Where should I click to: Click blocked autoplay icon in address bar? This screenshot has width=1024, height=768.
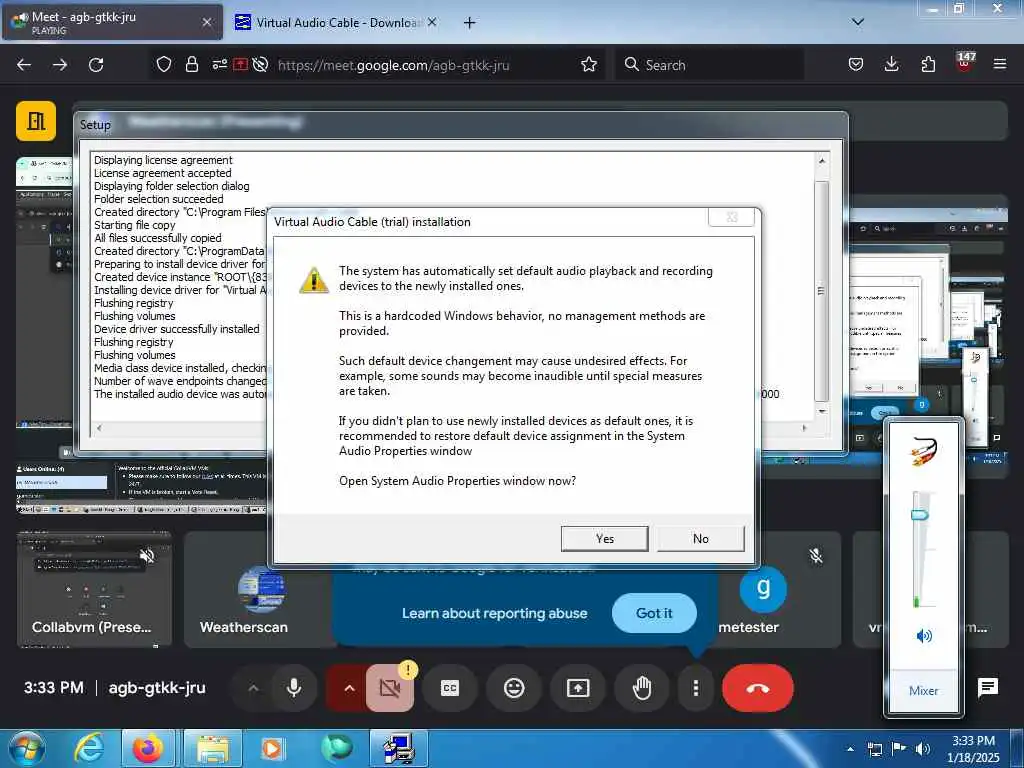261,64
